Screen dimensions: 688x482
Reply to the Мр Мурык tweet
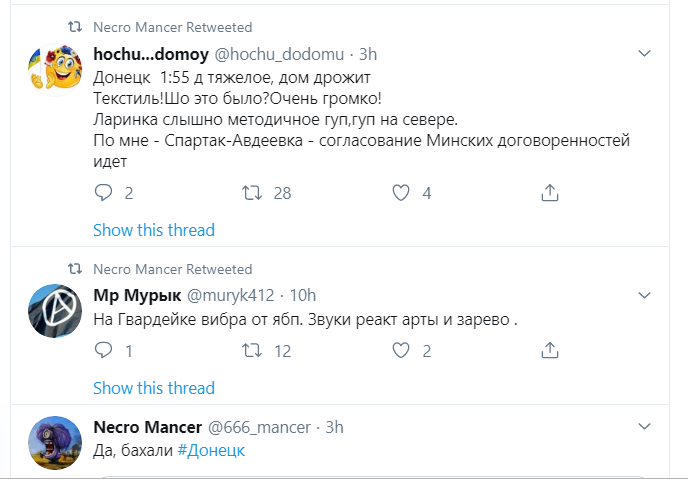104,350
